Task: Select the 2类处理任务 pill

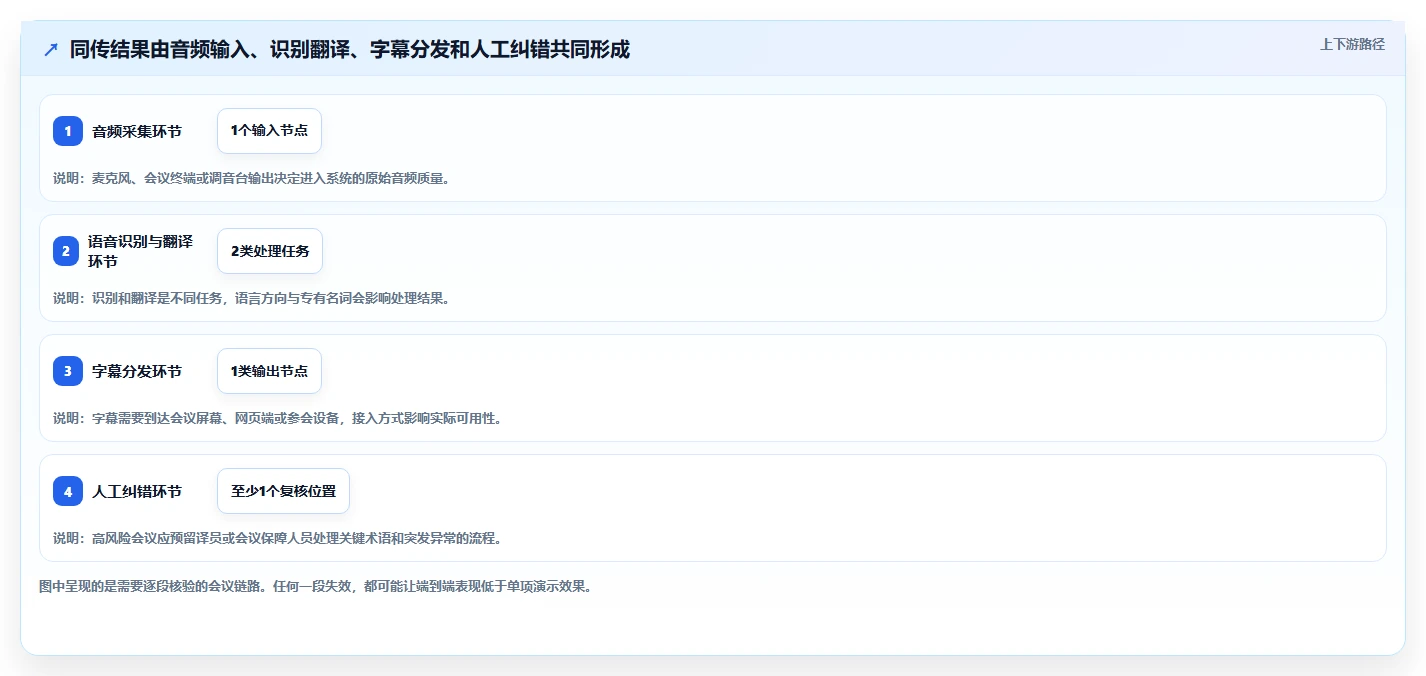Action: (270, 251)
